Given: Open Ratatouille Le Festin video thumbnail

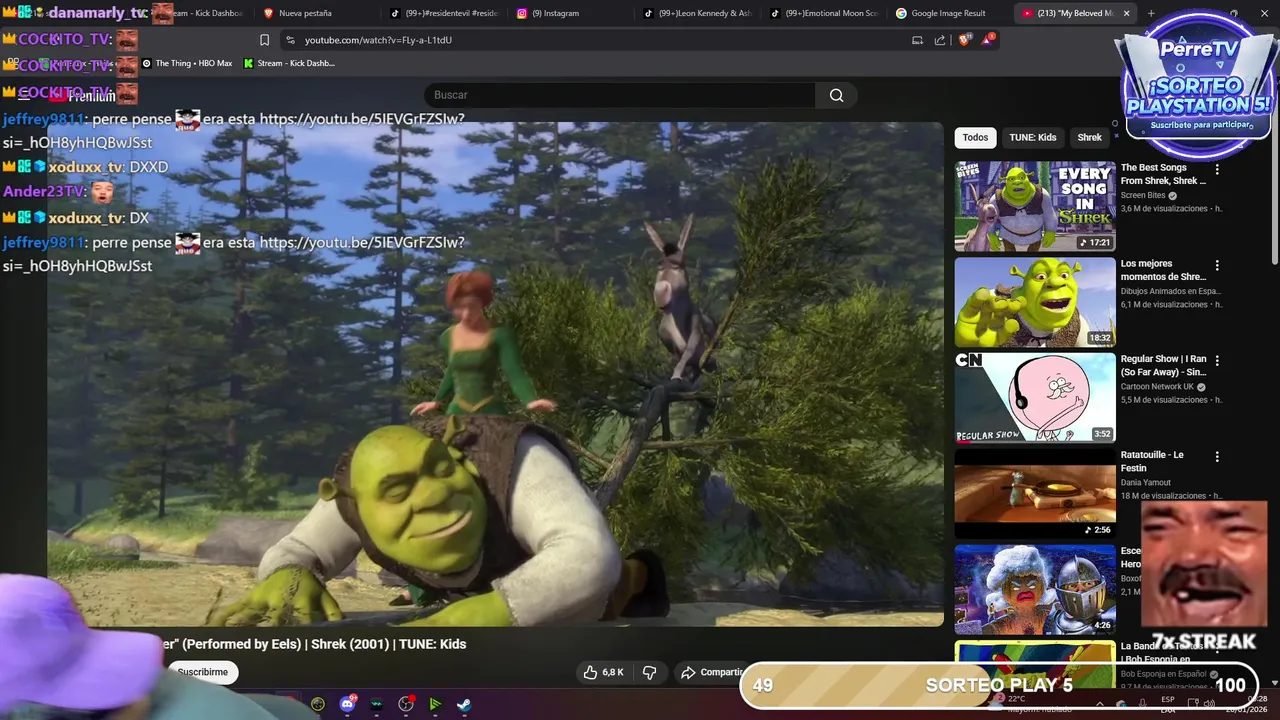Looking at the screenshot, I should [x=1035, y=493].
